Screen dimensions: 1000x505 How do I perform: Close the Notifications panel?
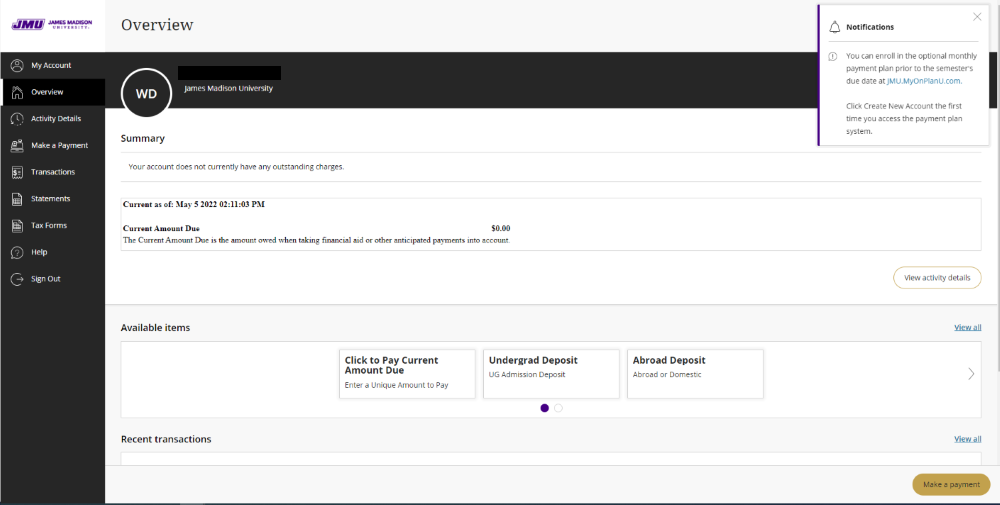(x=977, y=17)
